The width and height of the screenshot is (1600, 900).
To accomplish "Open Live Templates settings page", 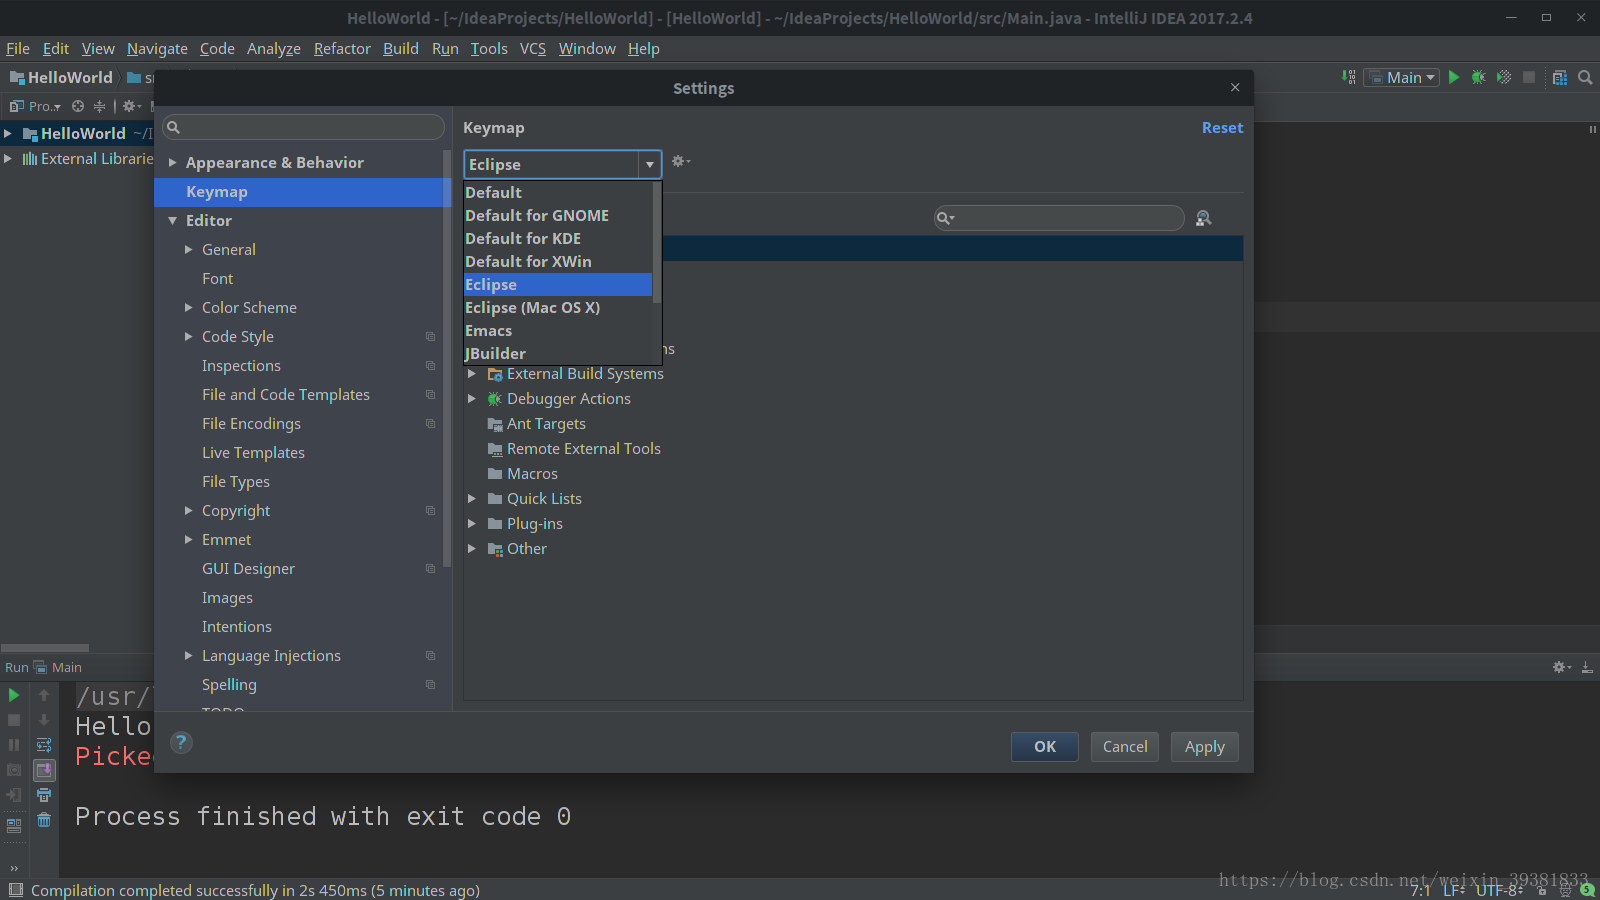I will tap(253, 453).
